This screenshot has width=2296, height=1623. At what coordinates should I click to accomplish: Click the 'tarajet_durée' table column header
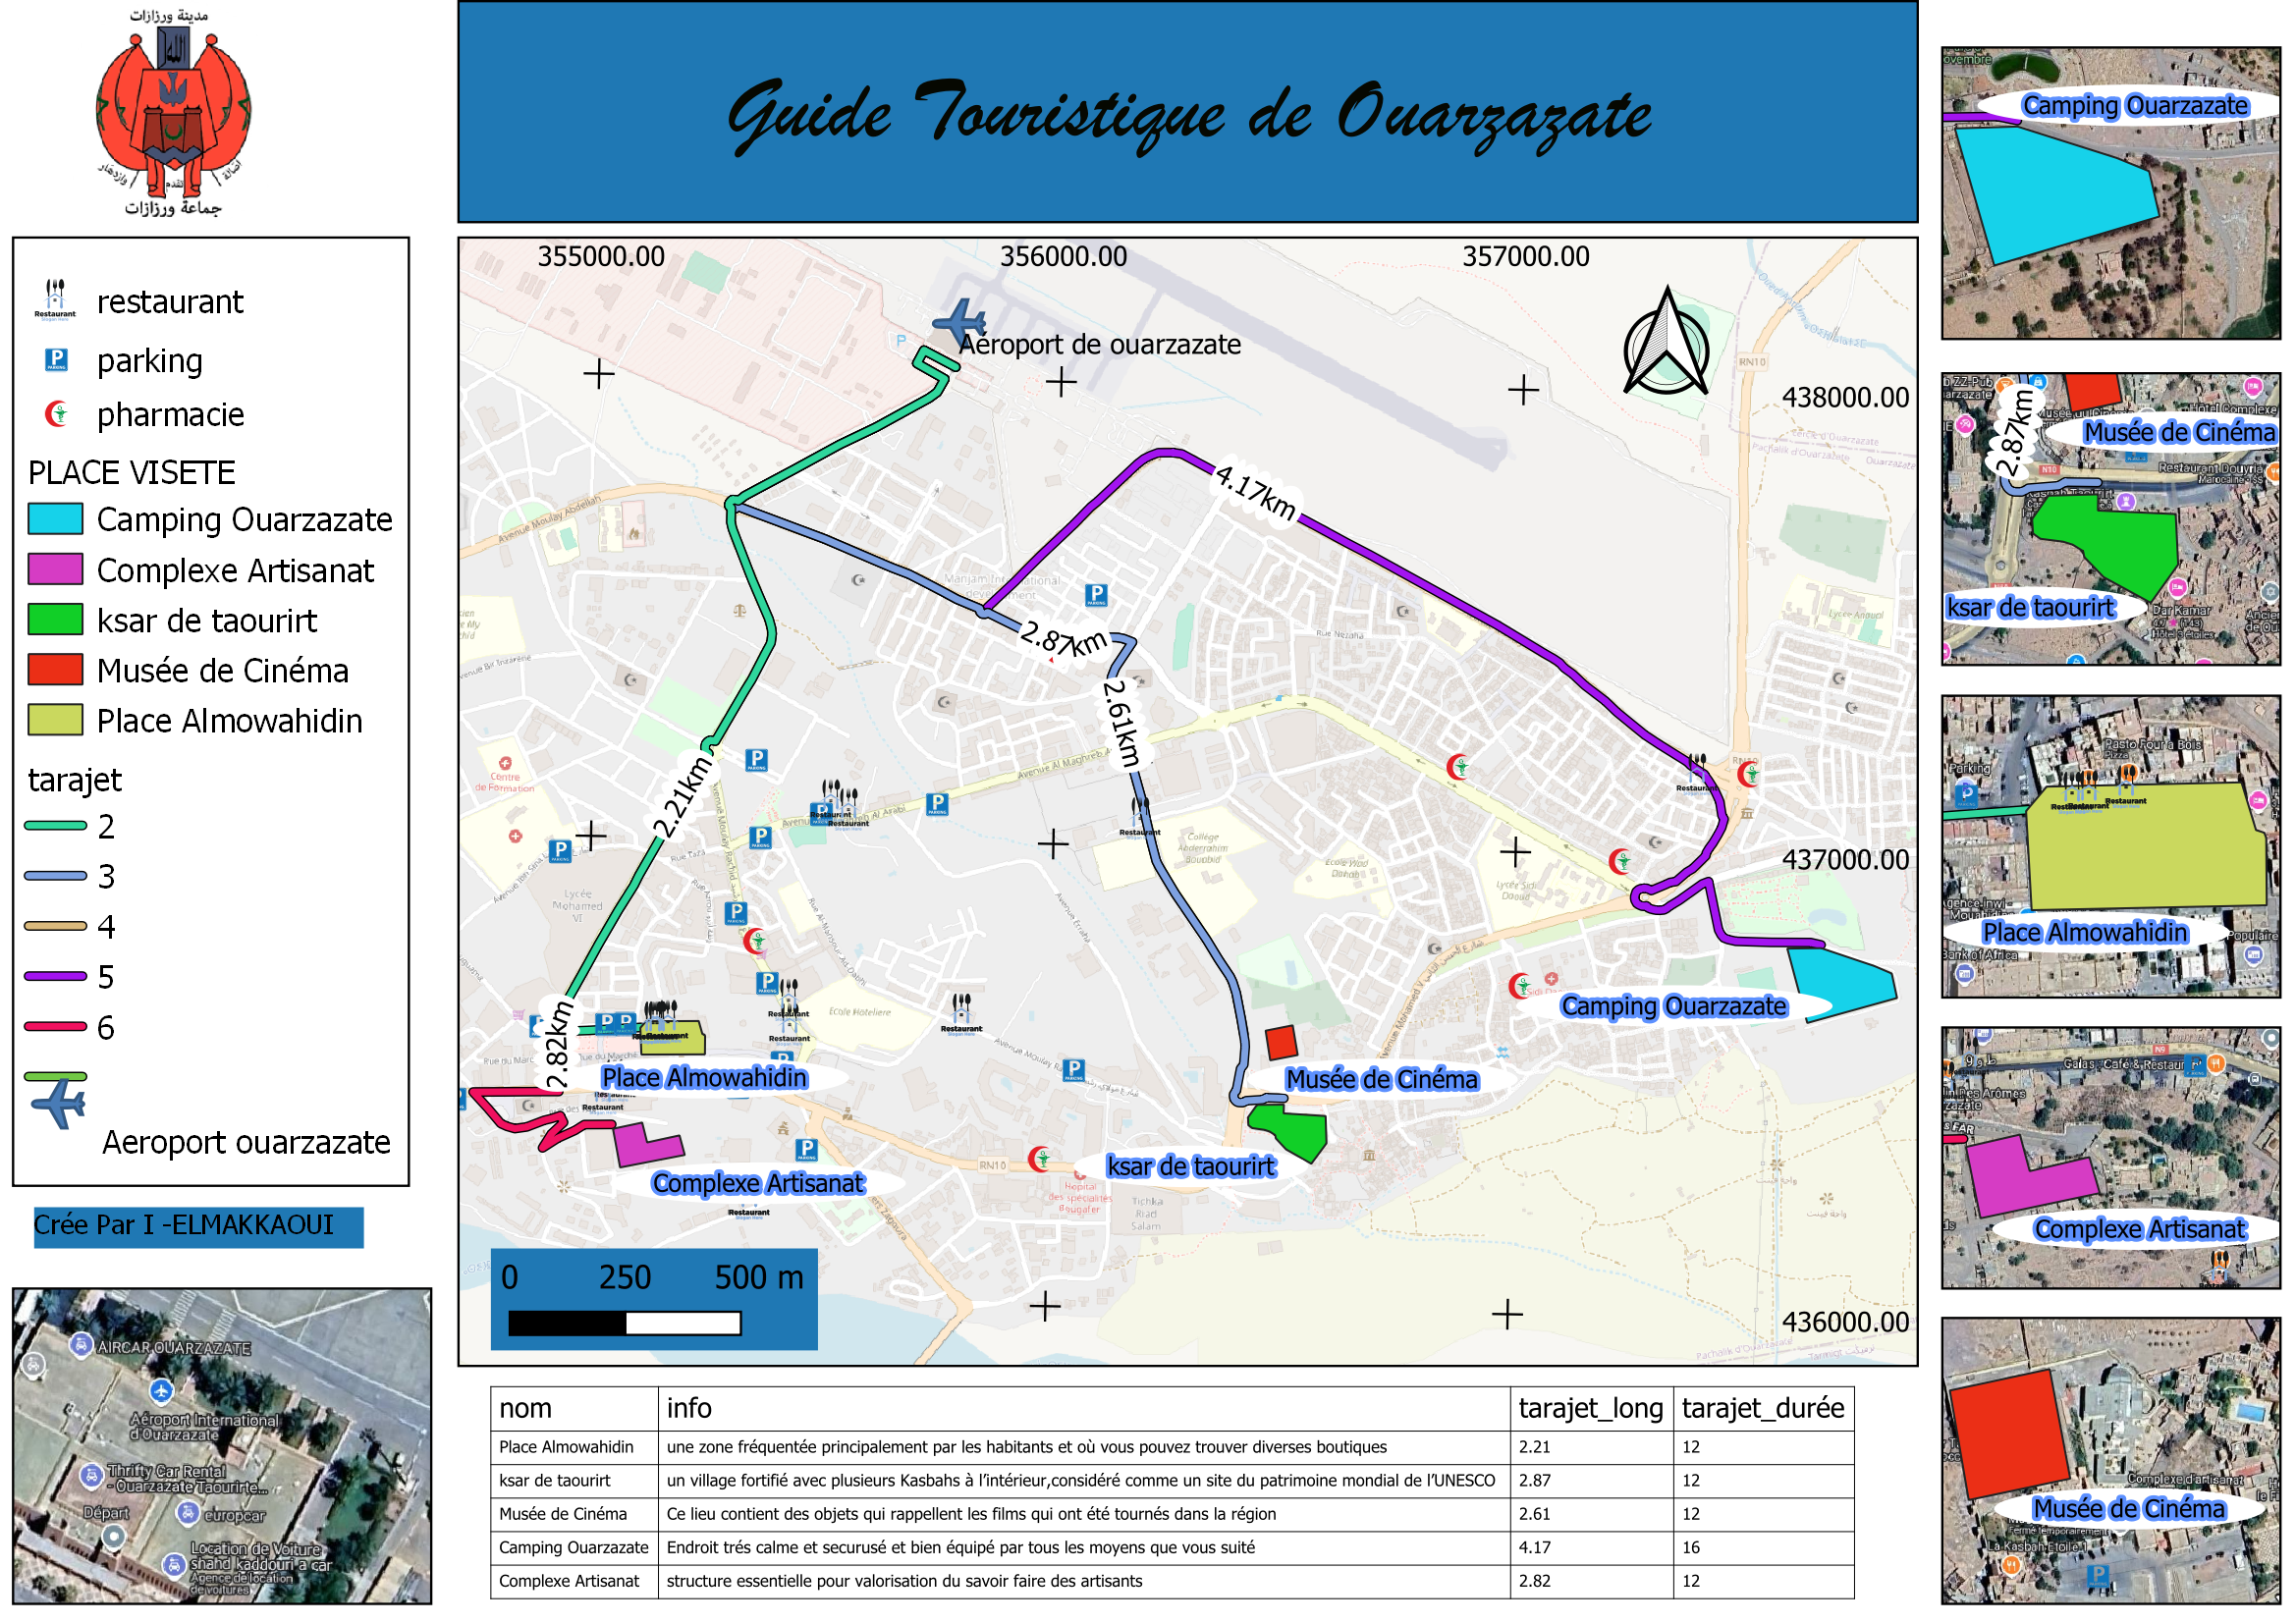[x=1764, y=1408]
